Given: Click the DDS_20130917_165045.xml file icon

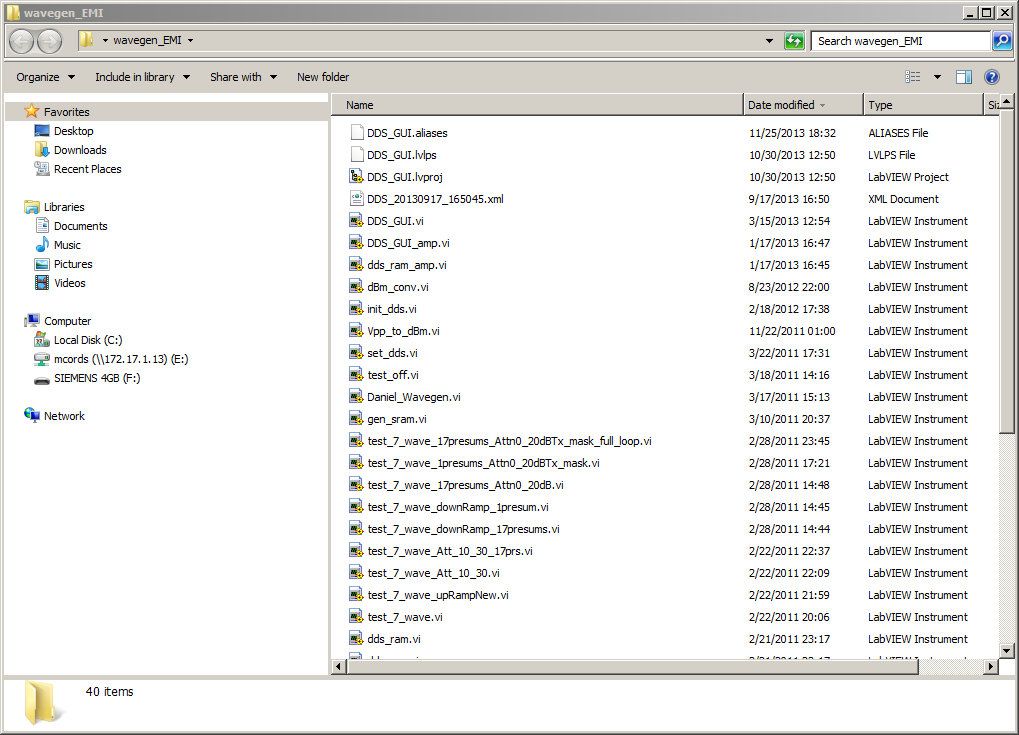Looking at the screenshot, I should 357,199.
